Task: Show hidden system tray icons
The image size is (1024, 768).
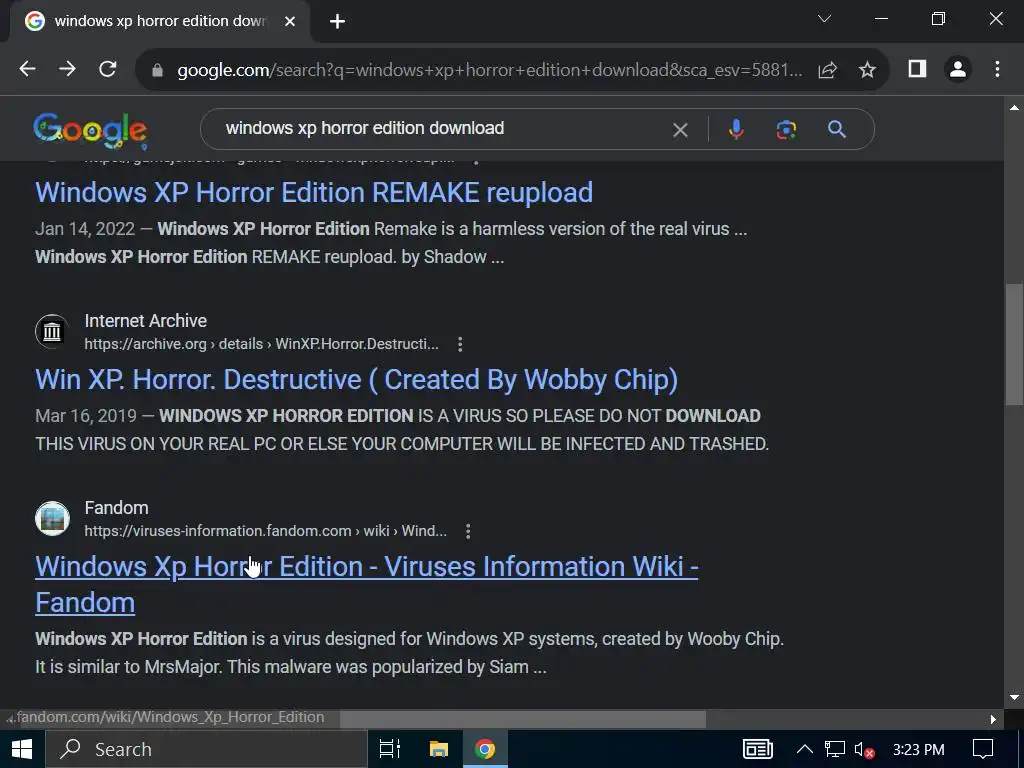Action: point(805,749)
